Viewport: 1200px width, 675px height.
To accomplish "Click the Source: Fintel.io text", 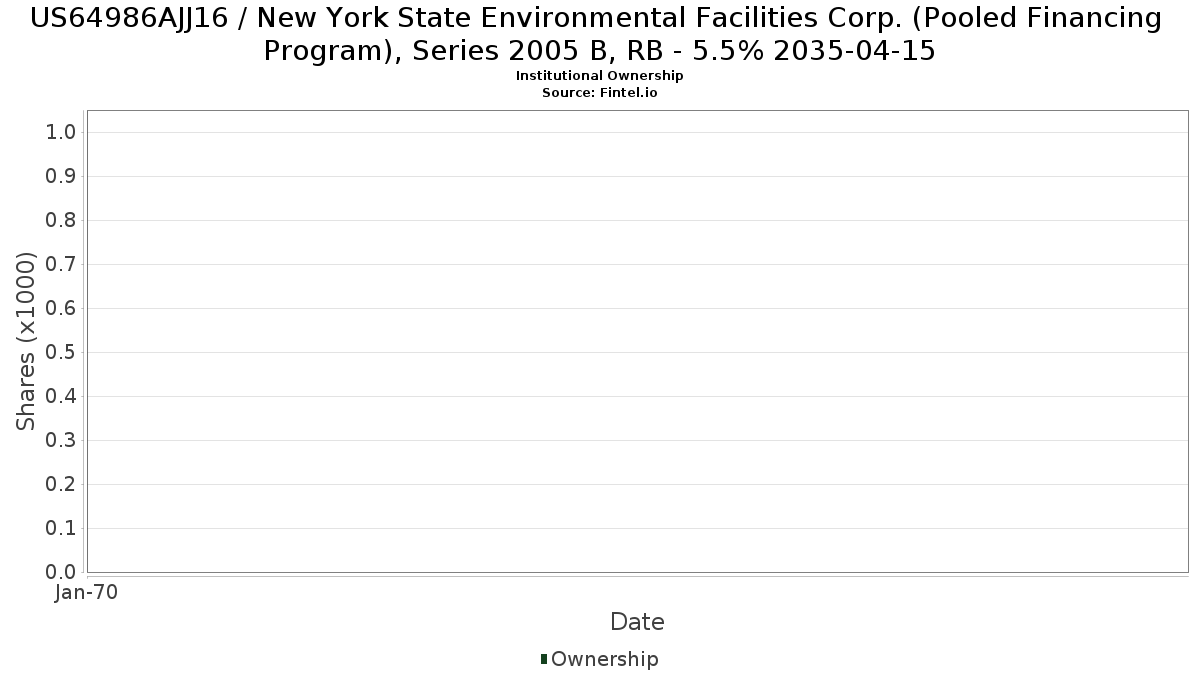I will tap(599, 92).
